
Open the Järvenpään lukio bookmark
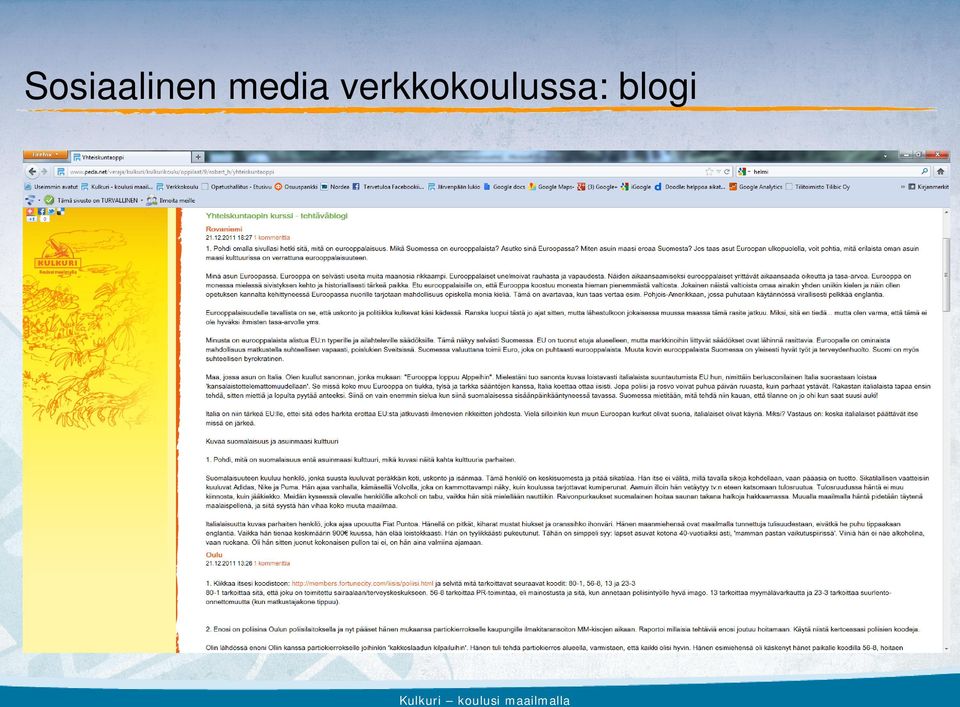[x=454, y=187]
